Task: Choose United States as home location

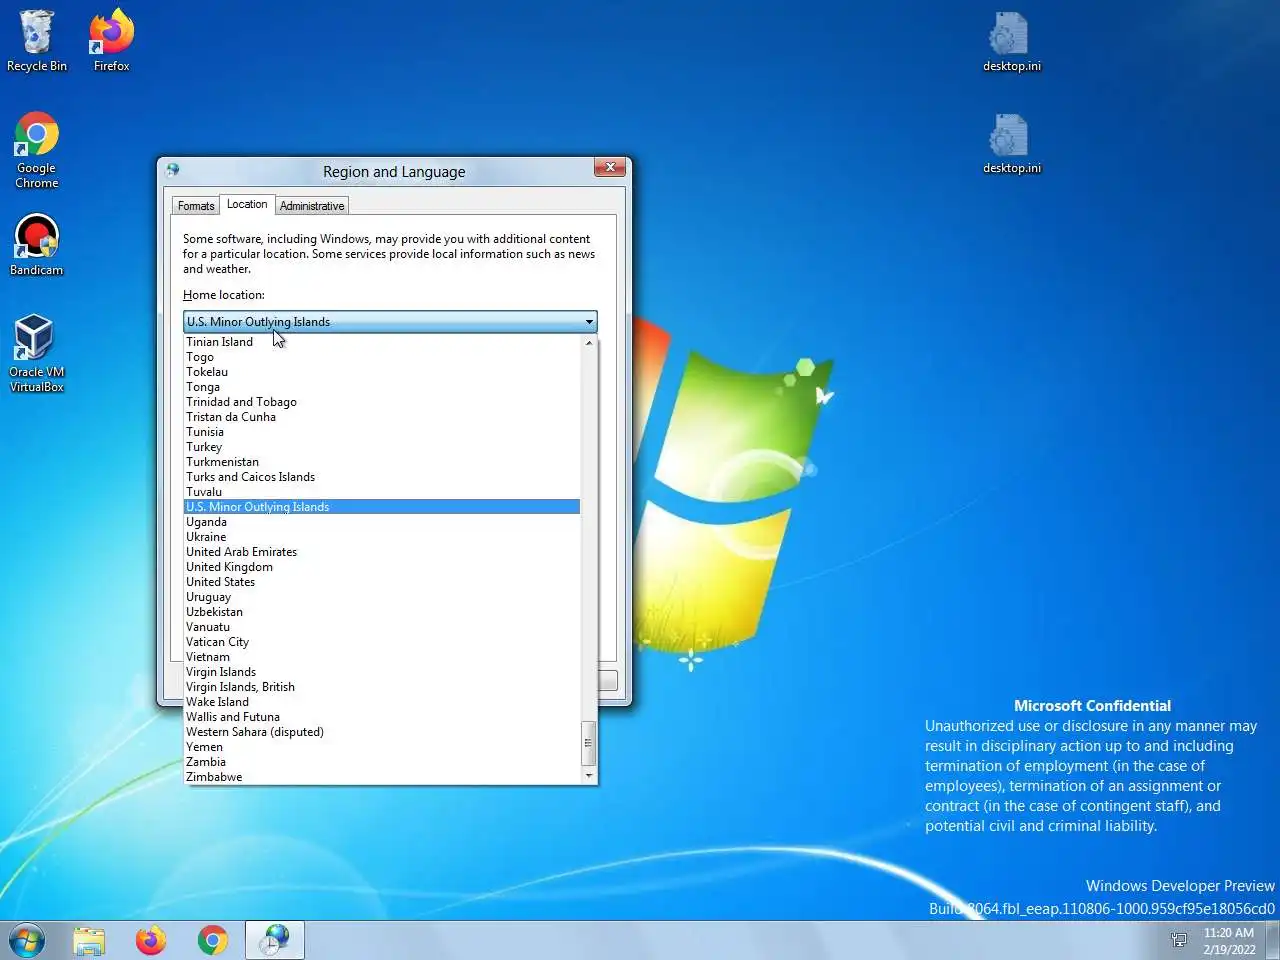Action: pyautogui.click(x=382, y=582)
